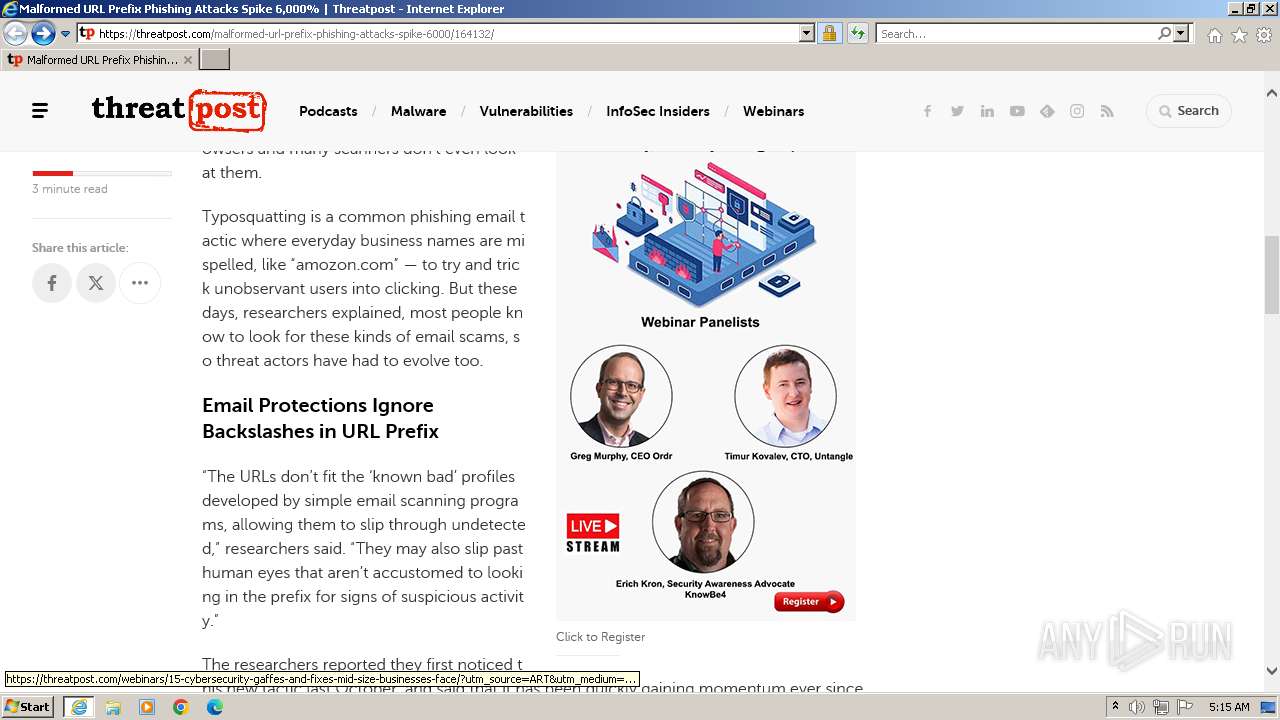Click the search magnifier in IE search box
The width and height of the screenshot is (1280, 720).
click(1164, 33)
